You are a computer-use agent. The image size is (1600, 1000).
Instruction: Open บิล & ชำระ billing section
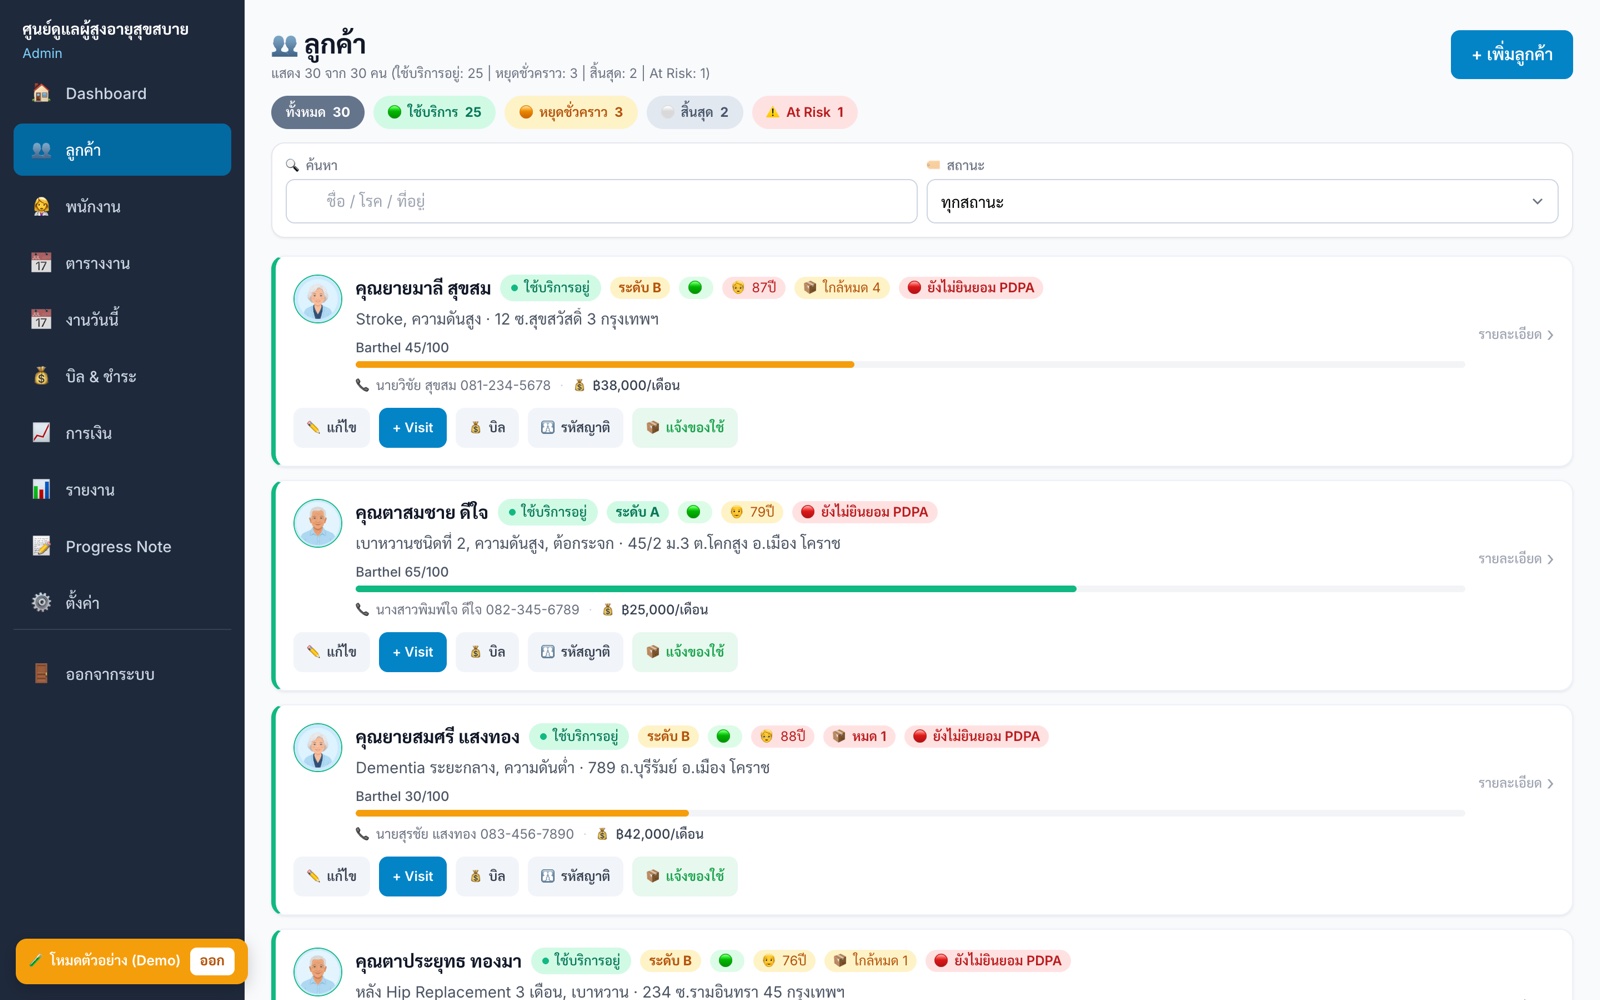pyautogui.click(x=122, y=377)
